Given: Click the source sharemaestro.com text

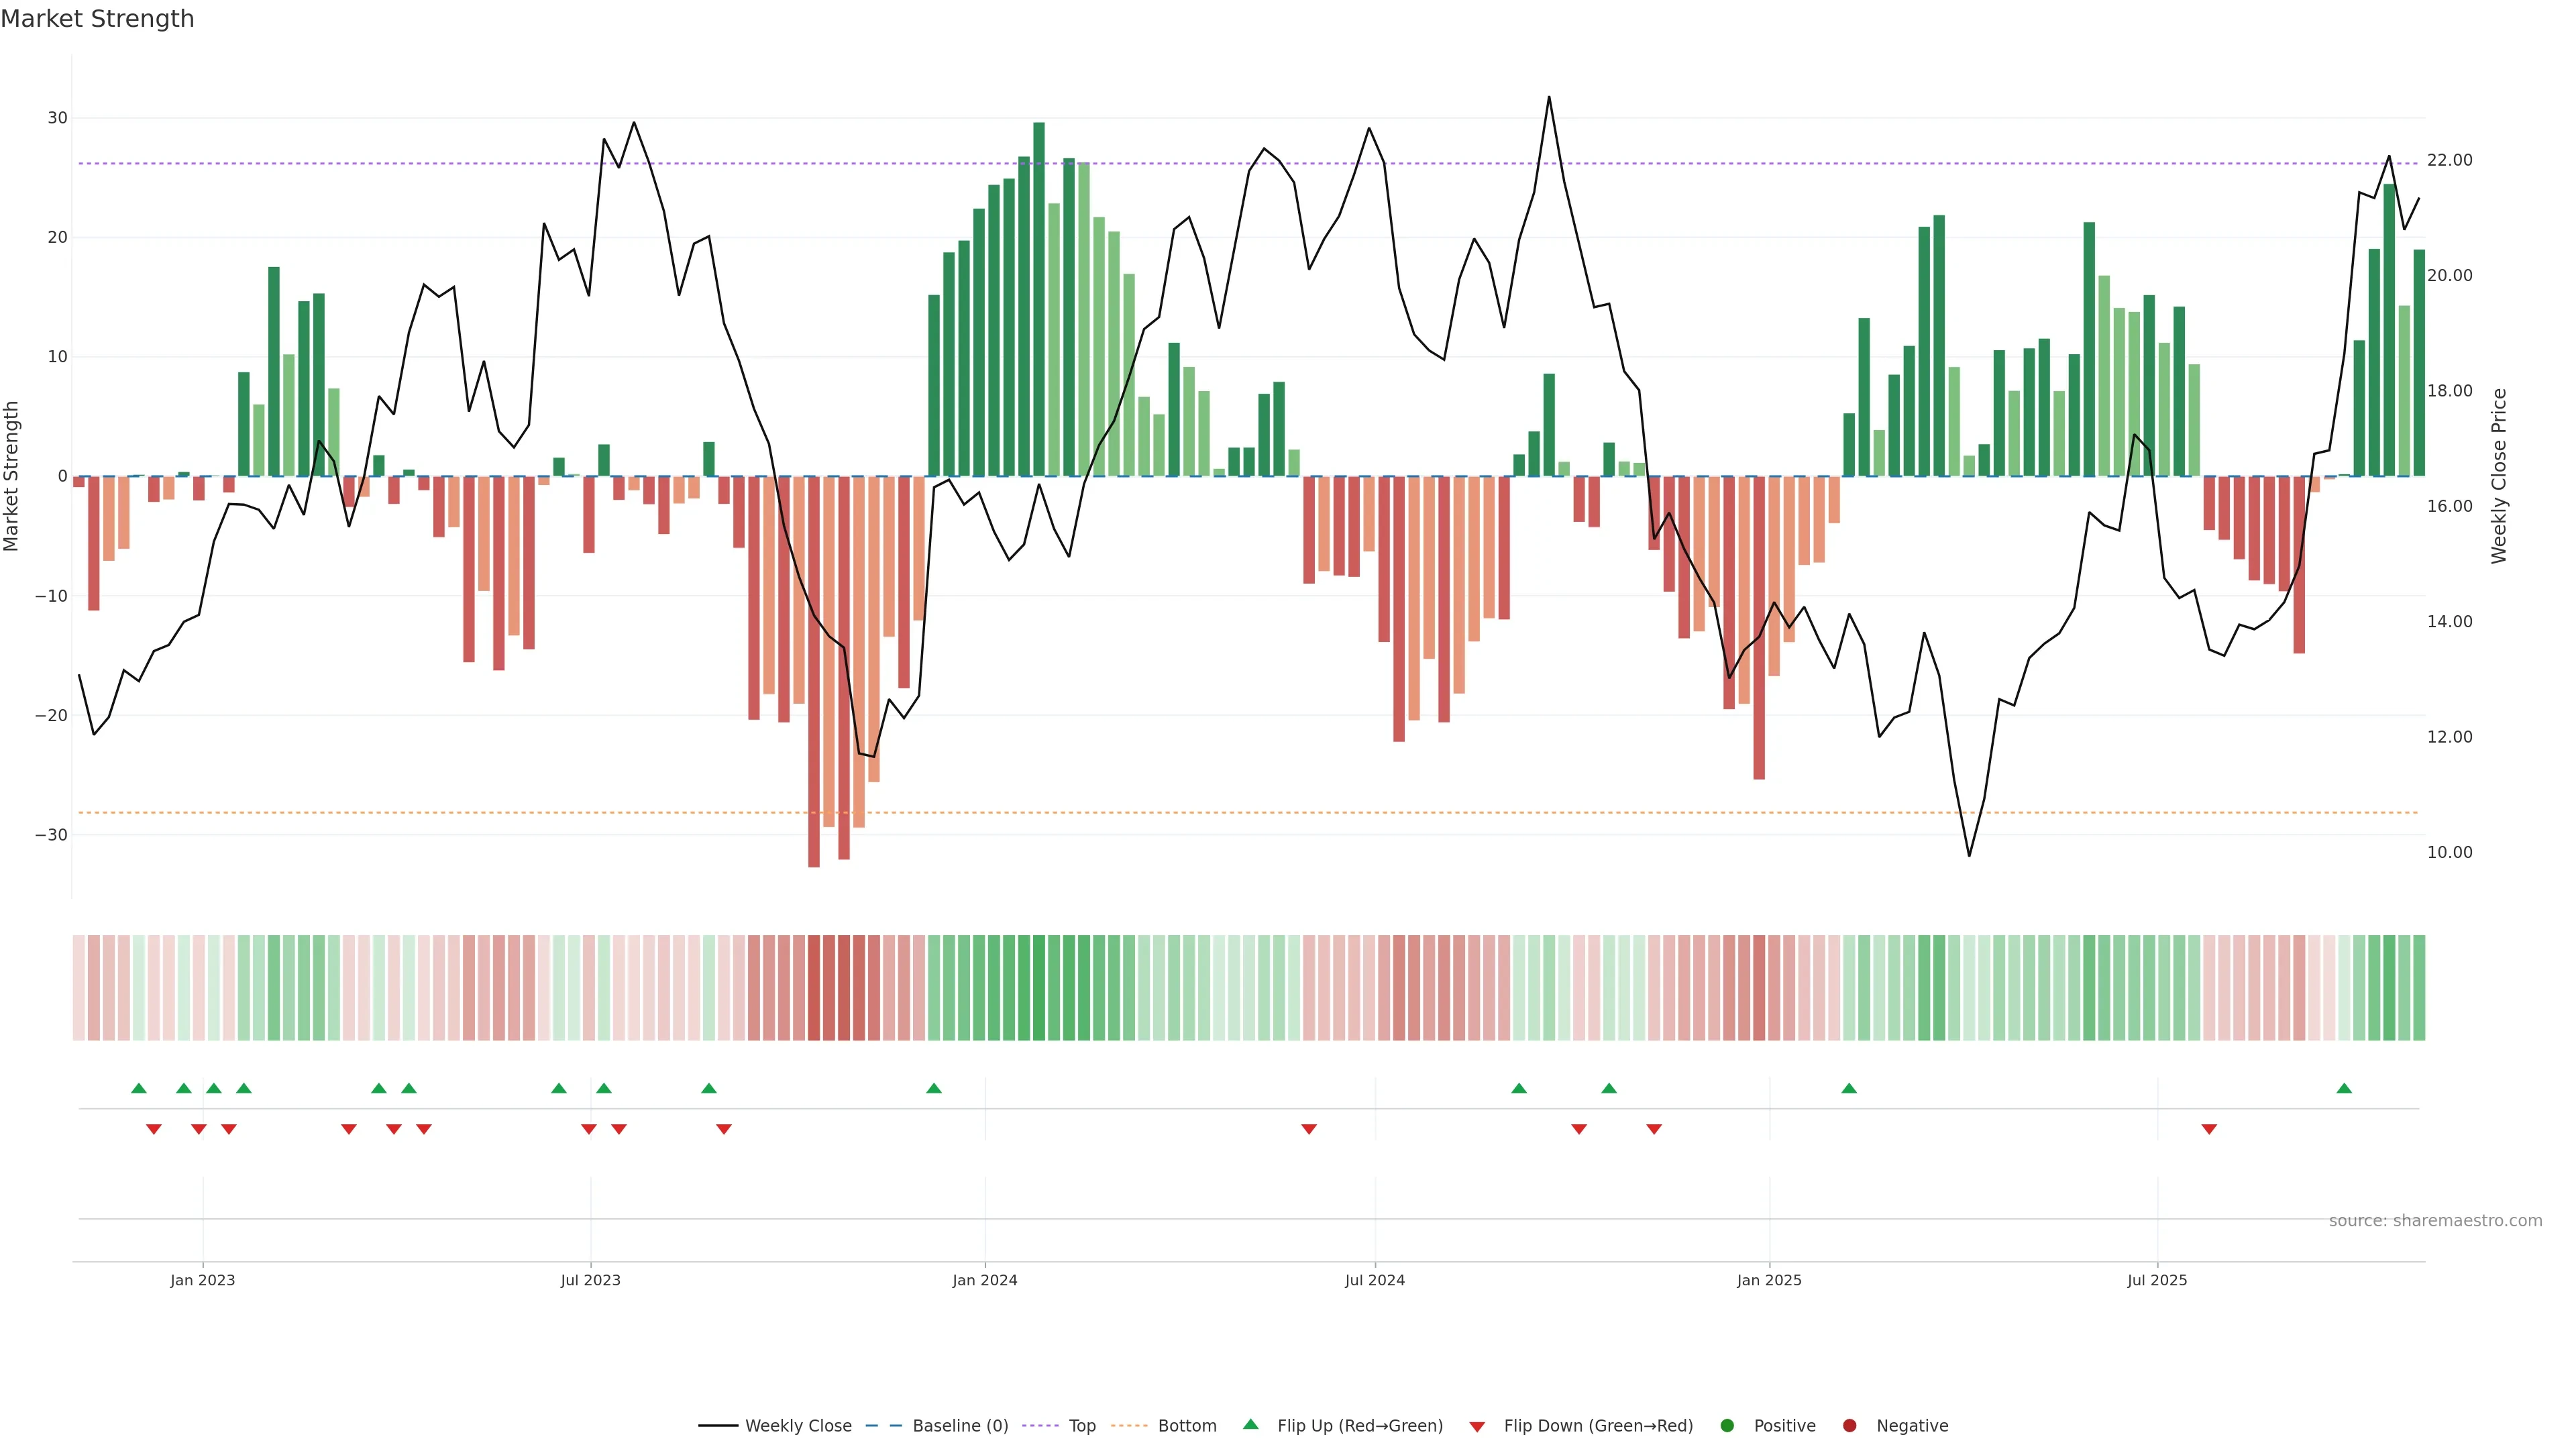Looking at the screenshot, I should 2435,1221.
